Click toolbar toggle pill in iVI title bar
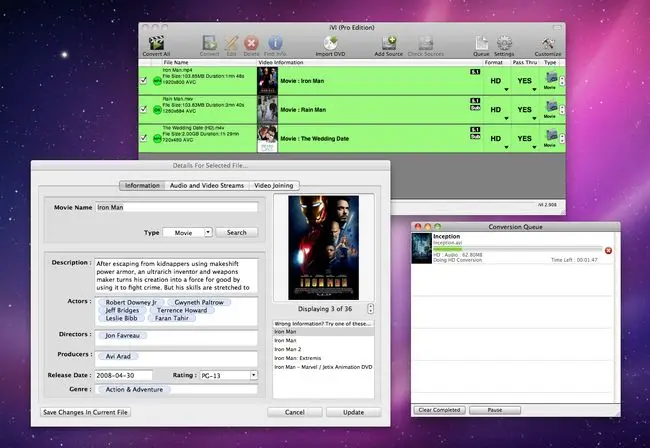Screen dimensions: 650x448 click(x=557, y=28)
